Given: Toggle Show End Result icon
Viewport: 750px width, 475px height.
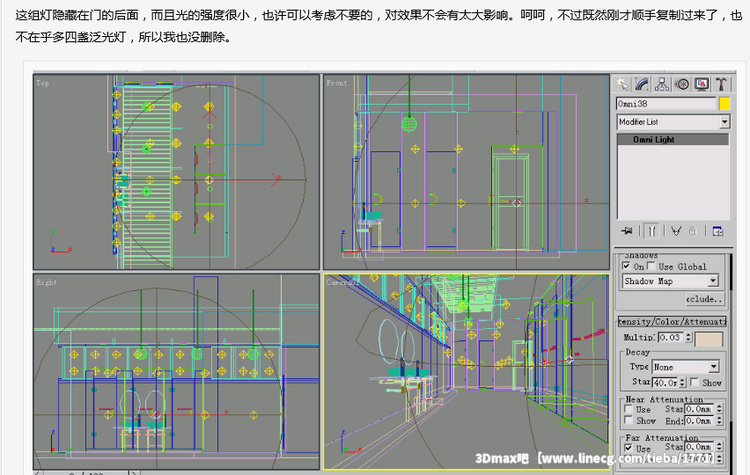Looking at the screenshot, I should 651,231.
